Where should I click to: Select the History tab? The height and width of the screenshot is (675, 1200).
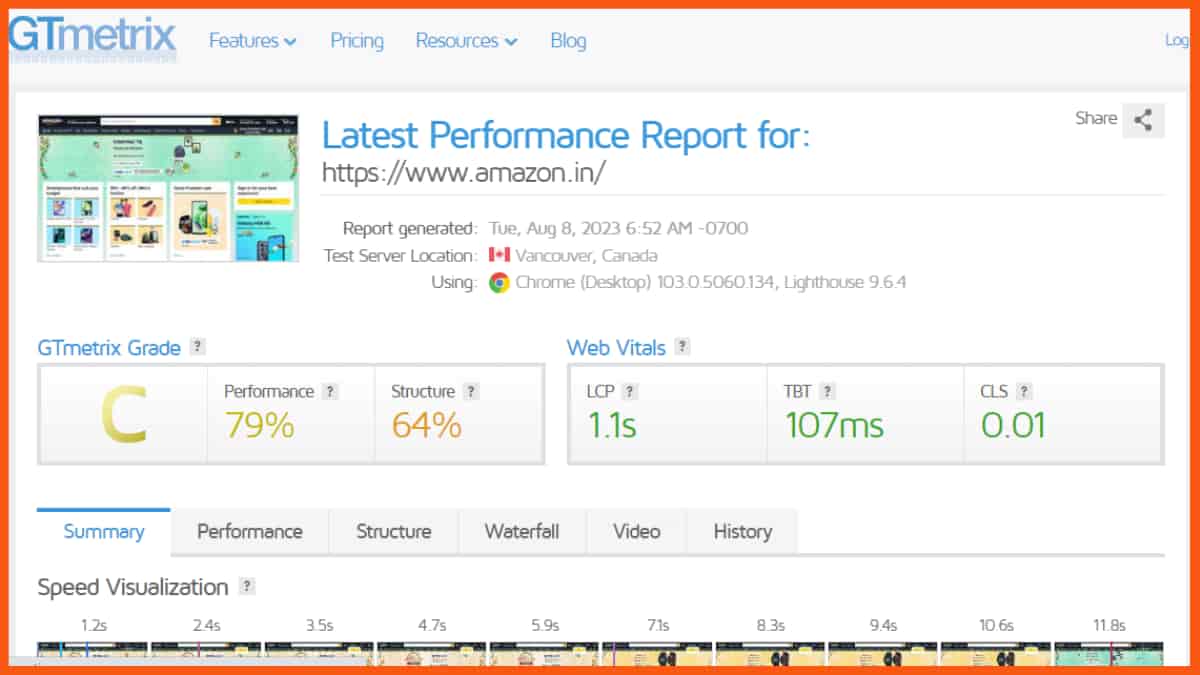pyautogui.click(x=742, y=532)
